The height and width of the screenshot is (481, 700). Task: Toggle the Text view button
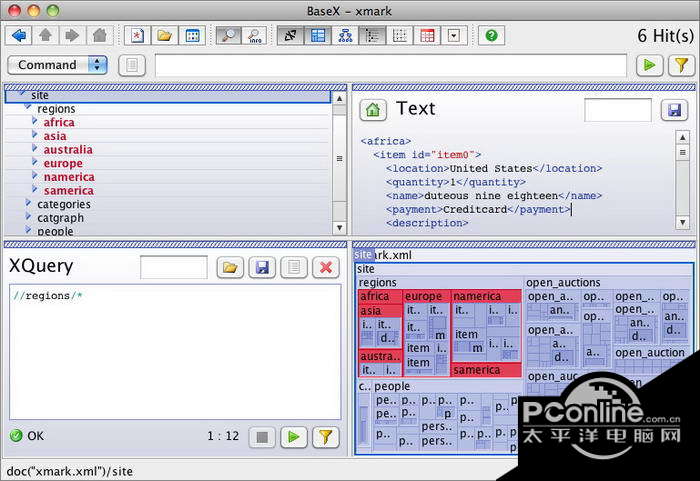coord(290,35)
